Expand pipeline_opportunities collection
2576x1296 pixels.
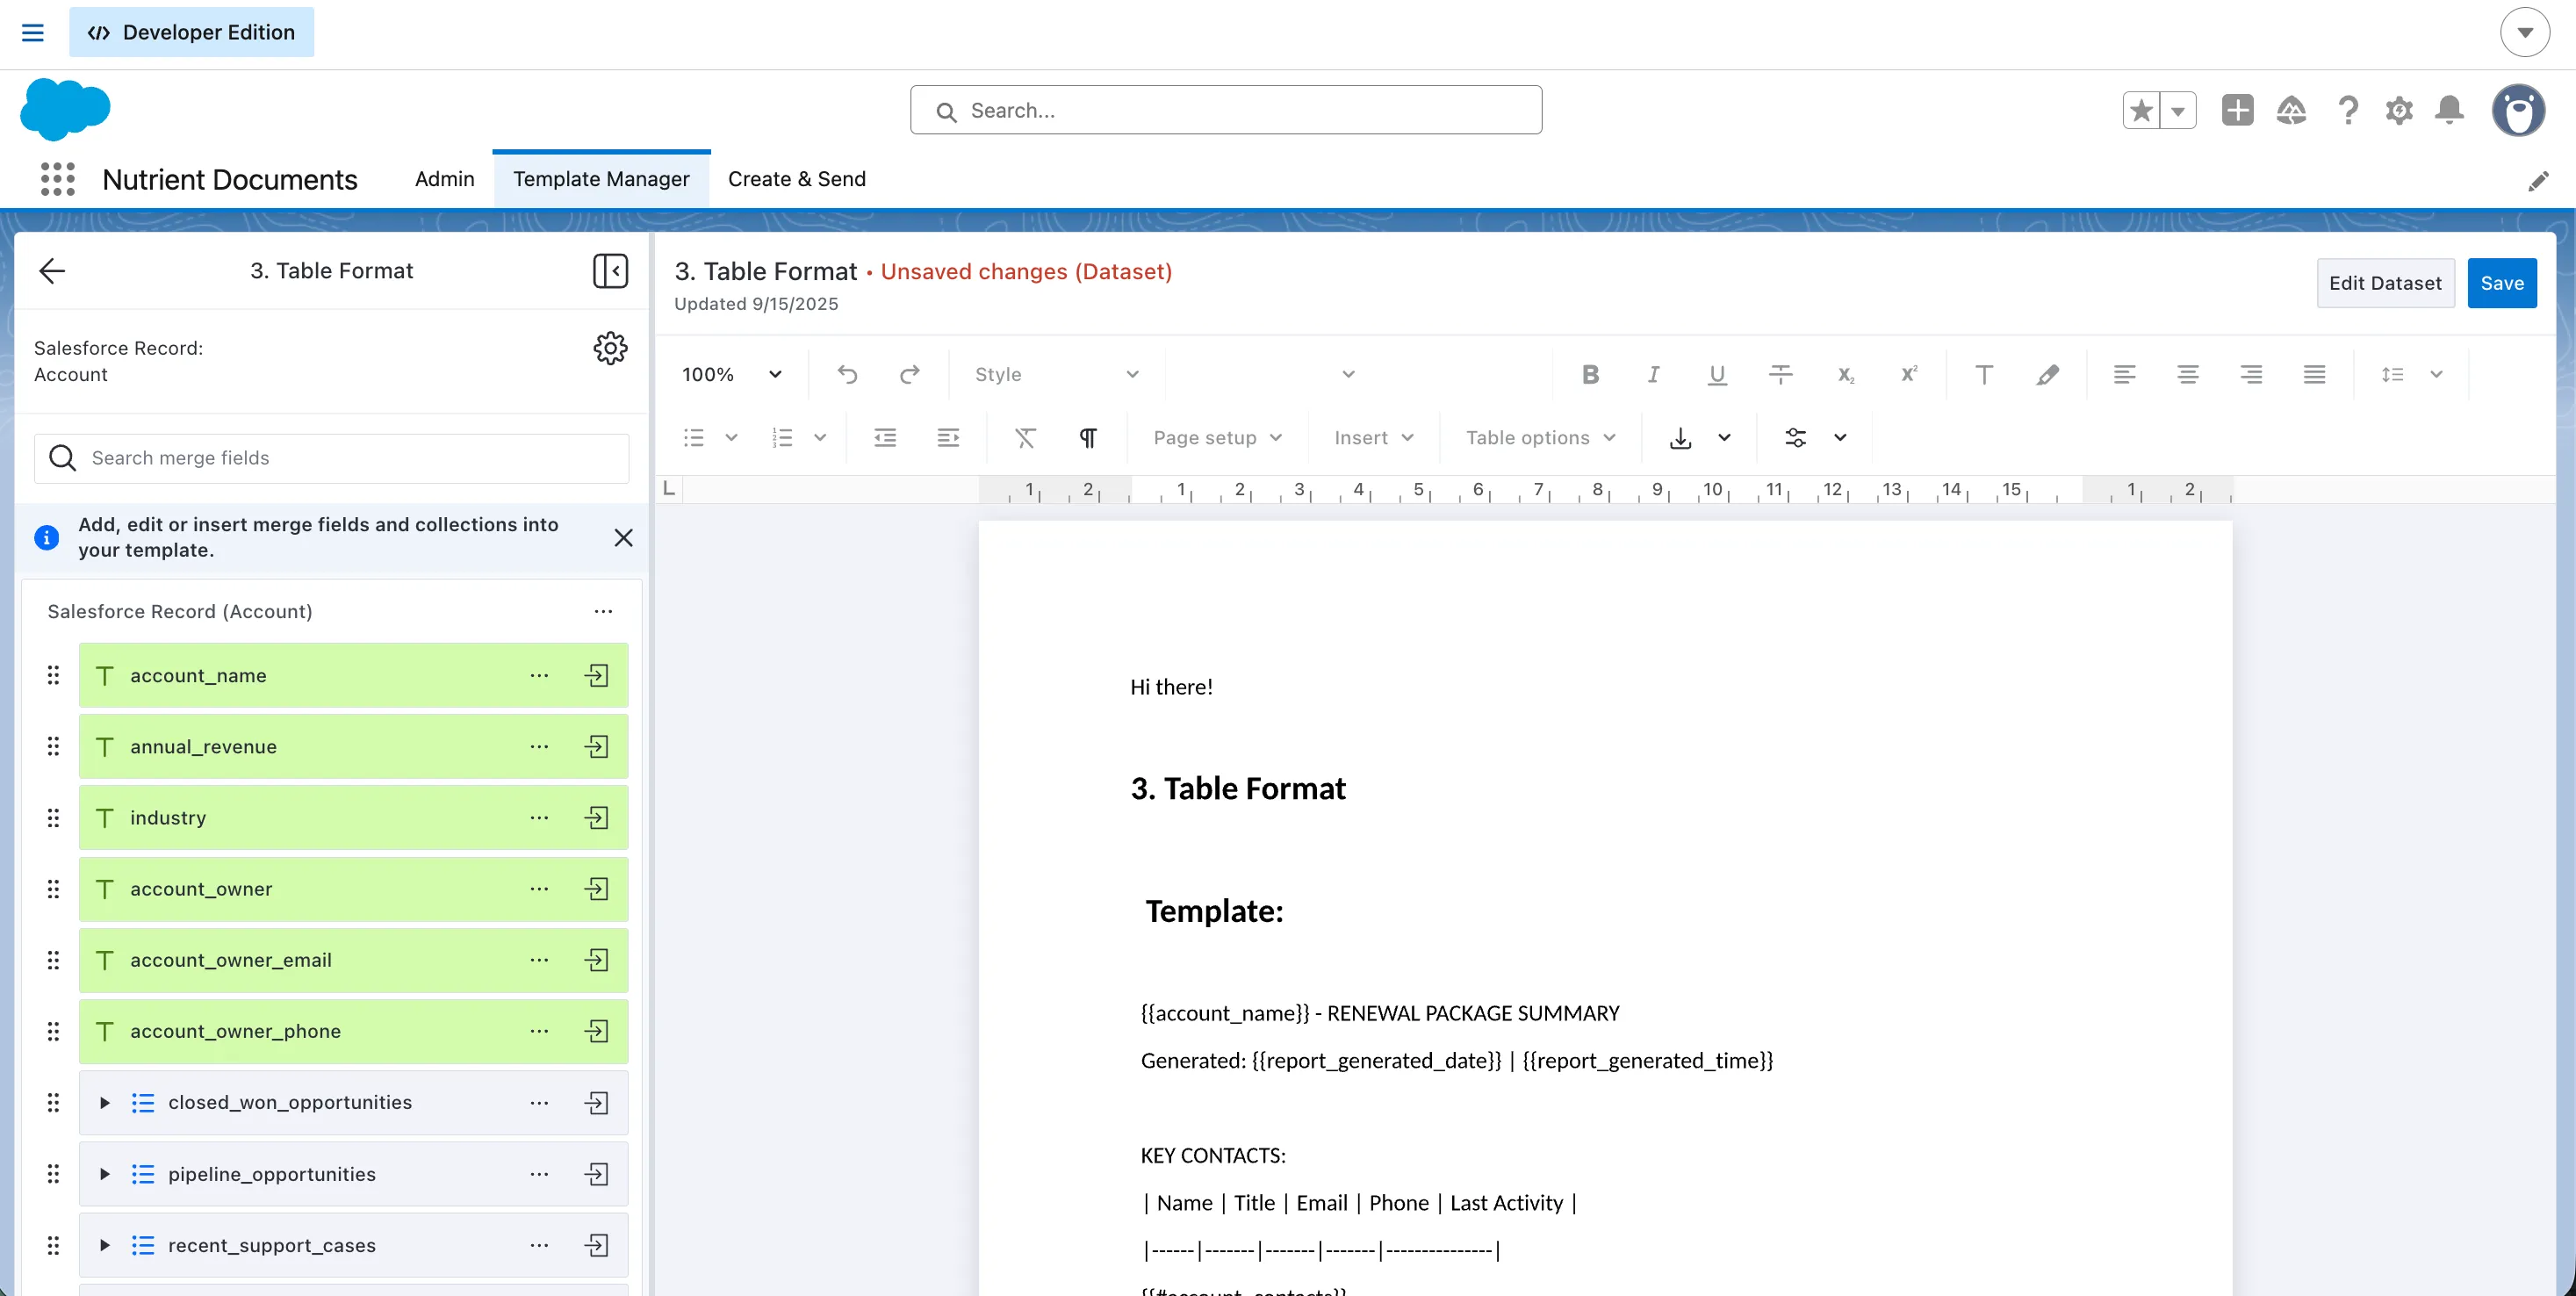click(104, 1174)
